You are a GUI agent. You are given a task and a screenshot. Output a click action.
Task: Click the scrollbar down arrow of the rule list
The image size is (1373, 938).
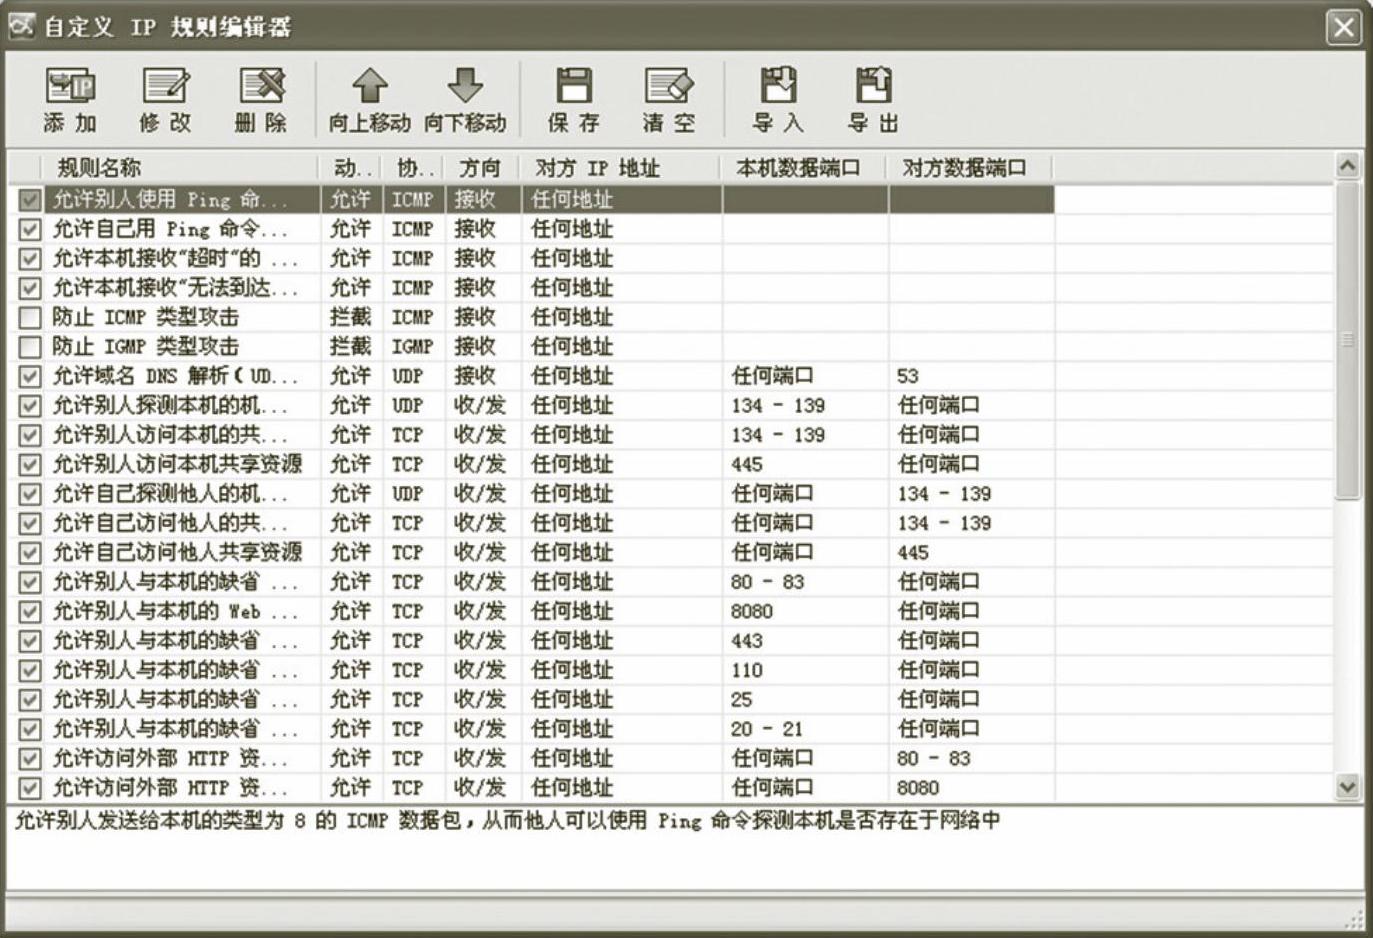pyautogui.click(x=1348, y=787)
